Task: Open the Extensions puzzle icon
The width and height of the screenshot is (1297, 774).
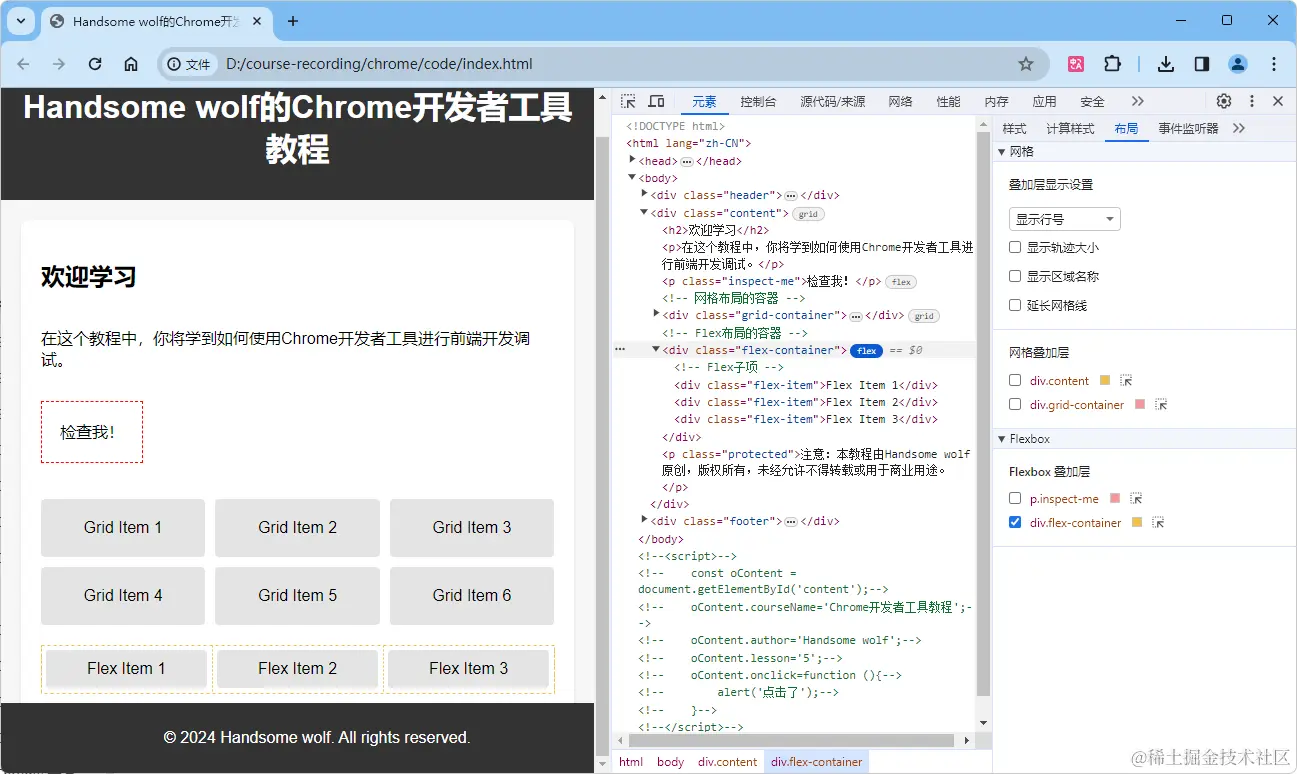Action: point(1112,64)
